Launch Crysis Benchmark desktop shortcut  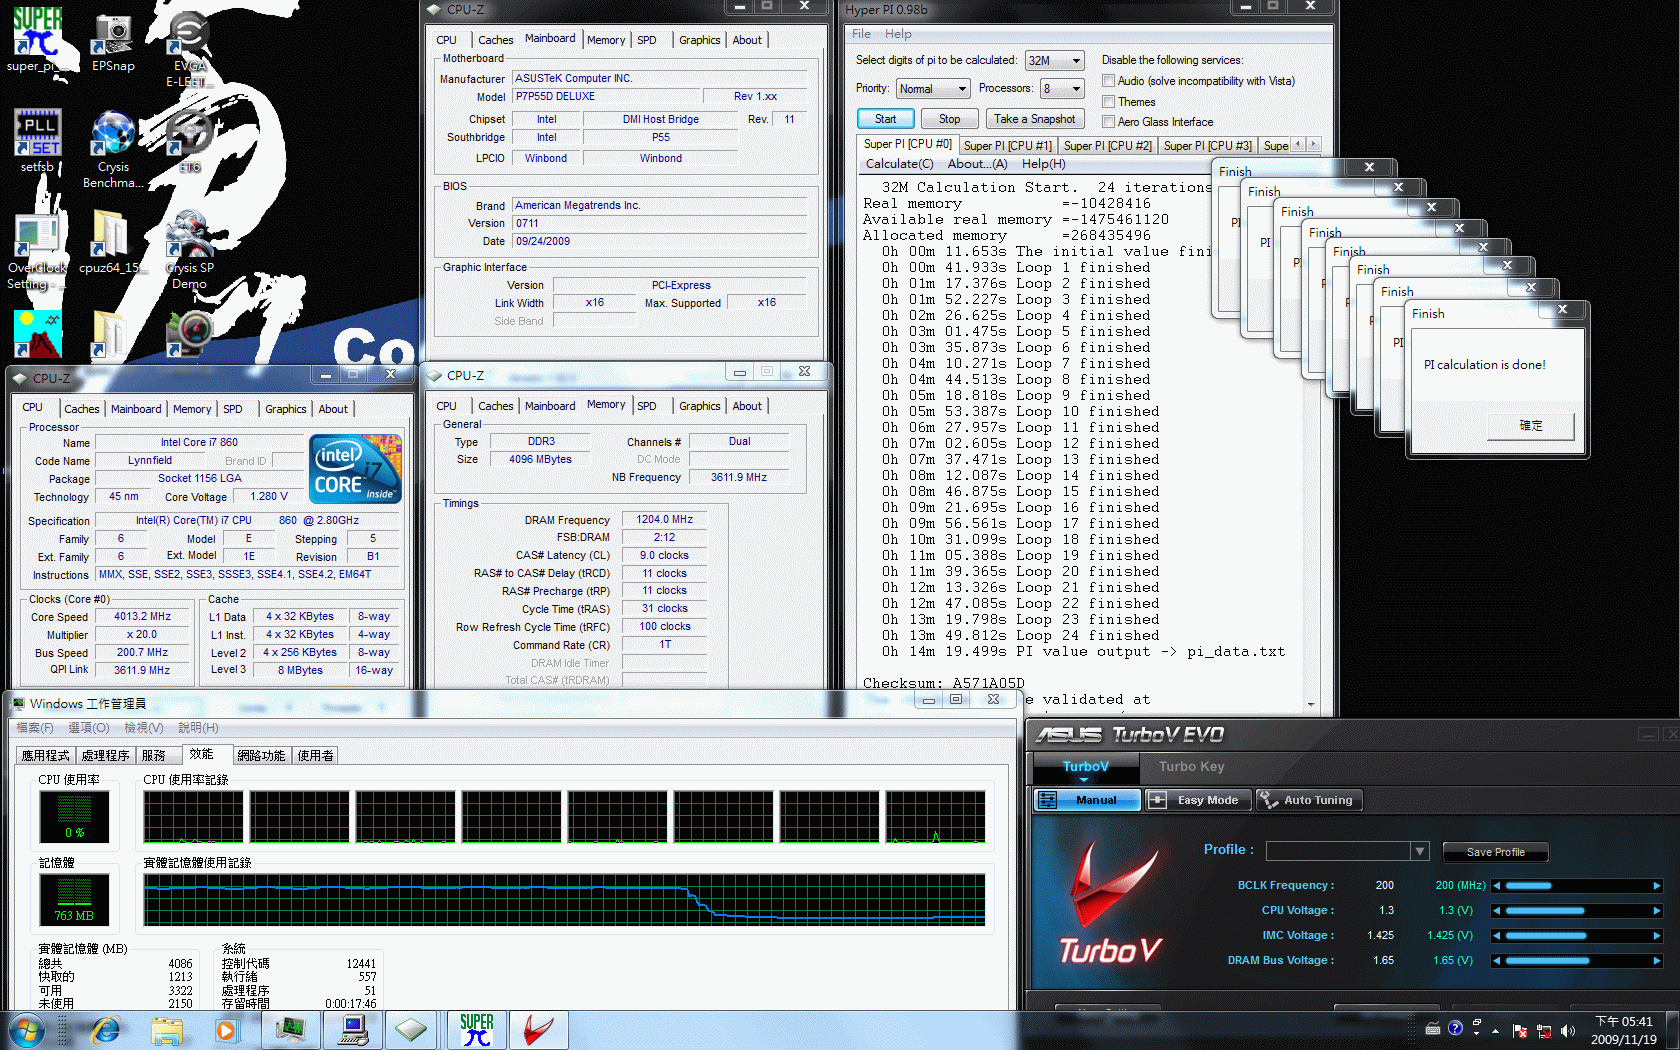click(x=112, y=148)
